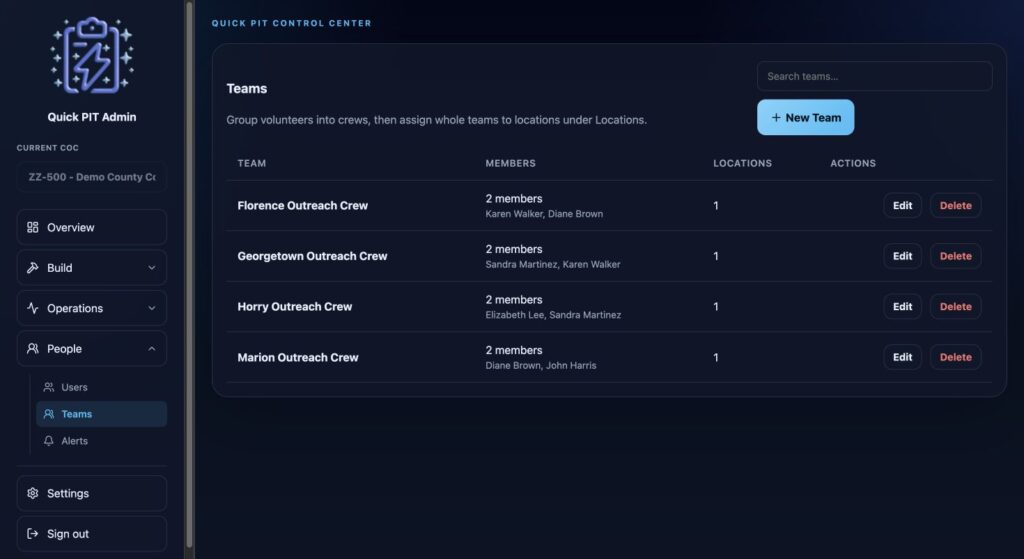Open the Overview page
The width and height of the screenshot is (1024, 559).
[x=91, y=227]
